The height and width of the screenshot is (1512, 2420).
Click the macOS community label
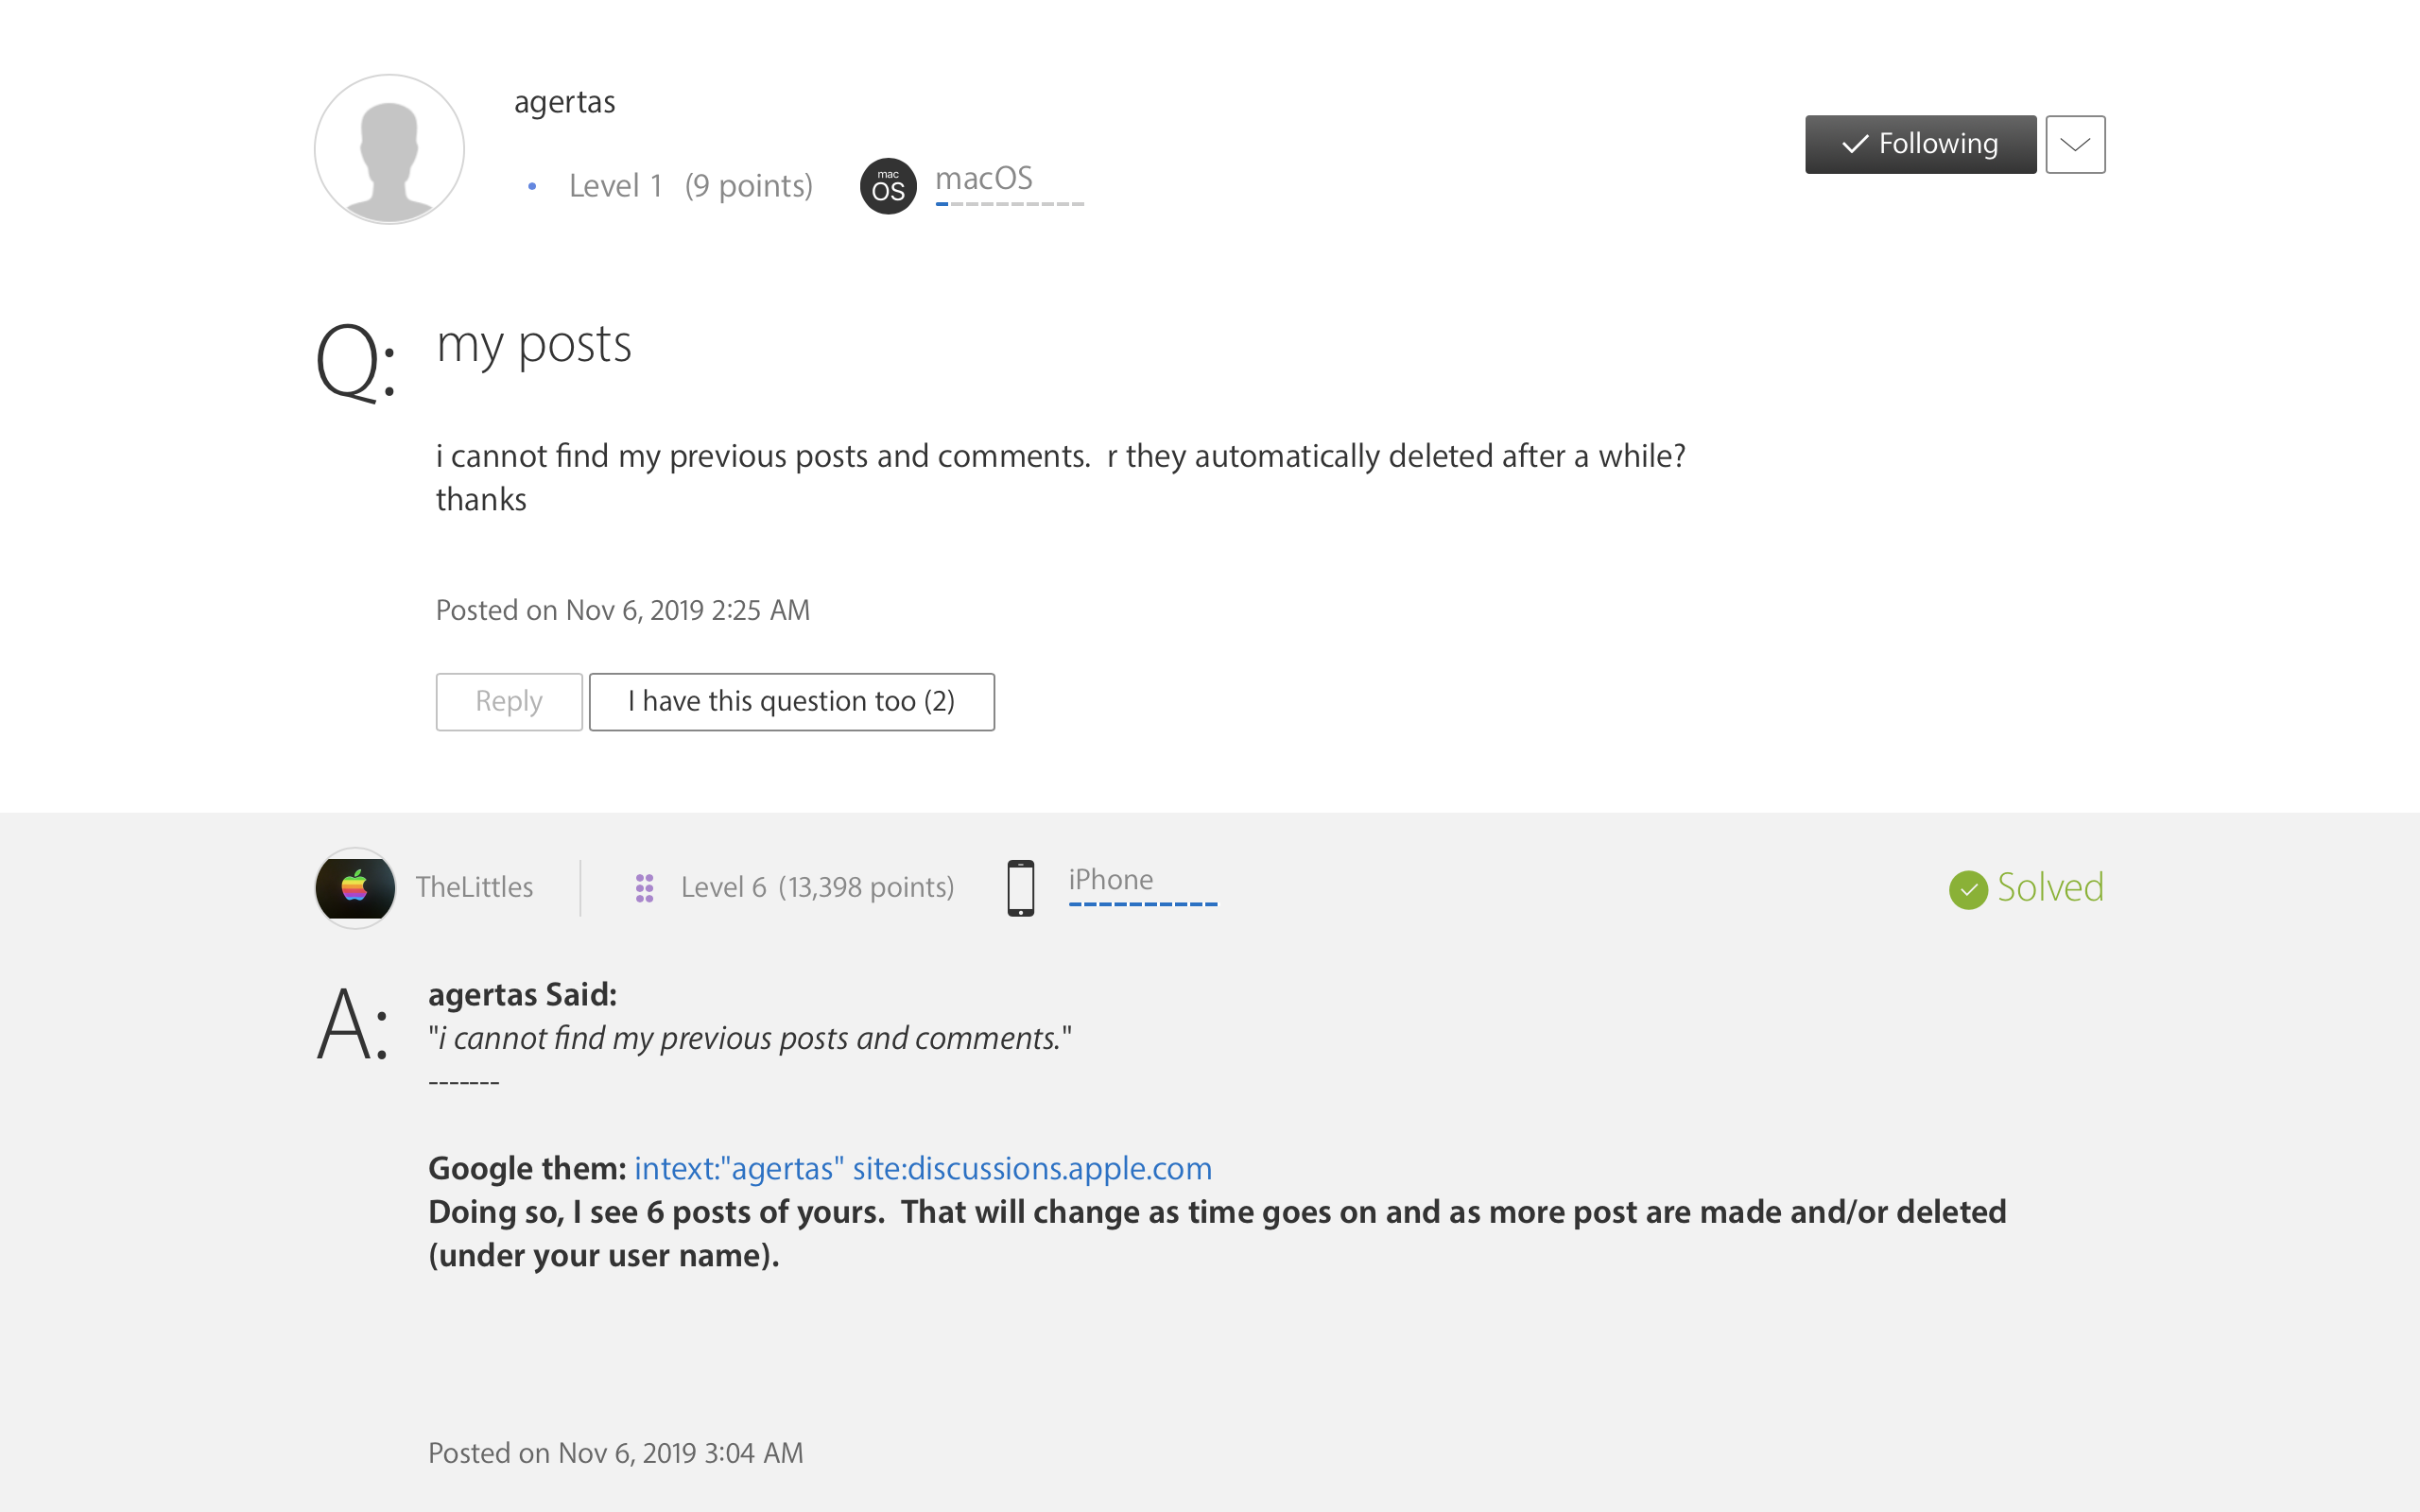click(x=983, y=178)
